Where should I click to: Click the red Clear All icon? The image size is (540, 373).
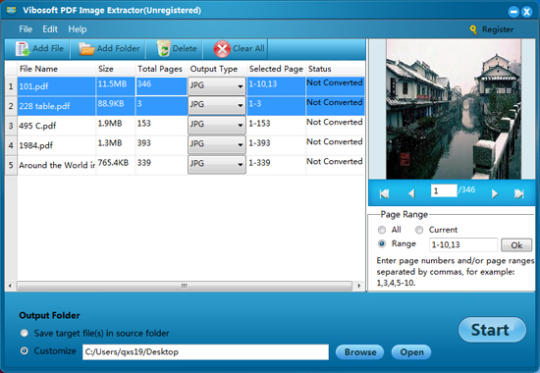(x=222, y=49)
